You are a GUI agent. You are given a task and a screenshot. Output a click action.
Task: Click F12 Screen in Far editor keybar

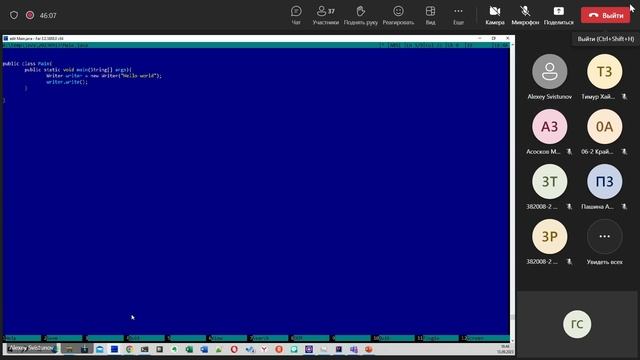click(x=485, y=338)
